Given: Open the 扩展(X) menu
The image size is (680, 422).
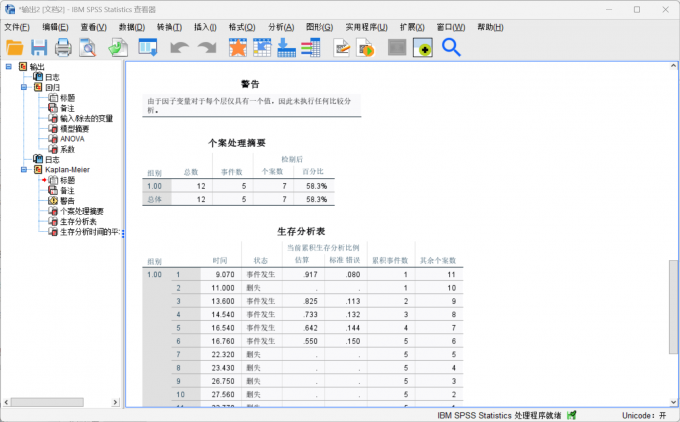Looking at the screenshot, I should [x=412, y=27].
